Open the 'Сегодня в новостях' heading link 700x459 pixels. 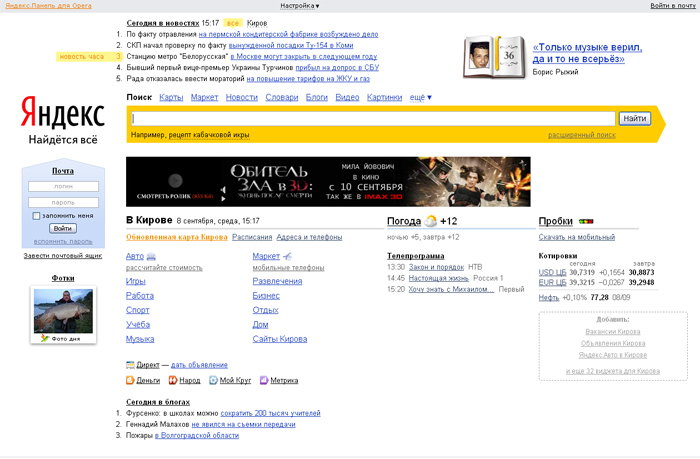[163, 23]
